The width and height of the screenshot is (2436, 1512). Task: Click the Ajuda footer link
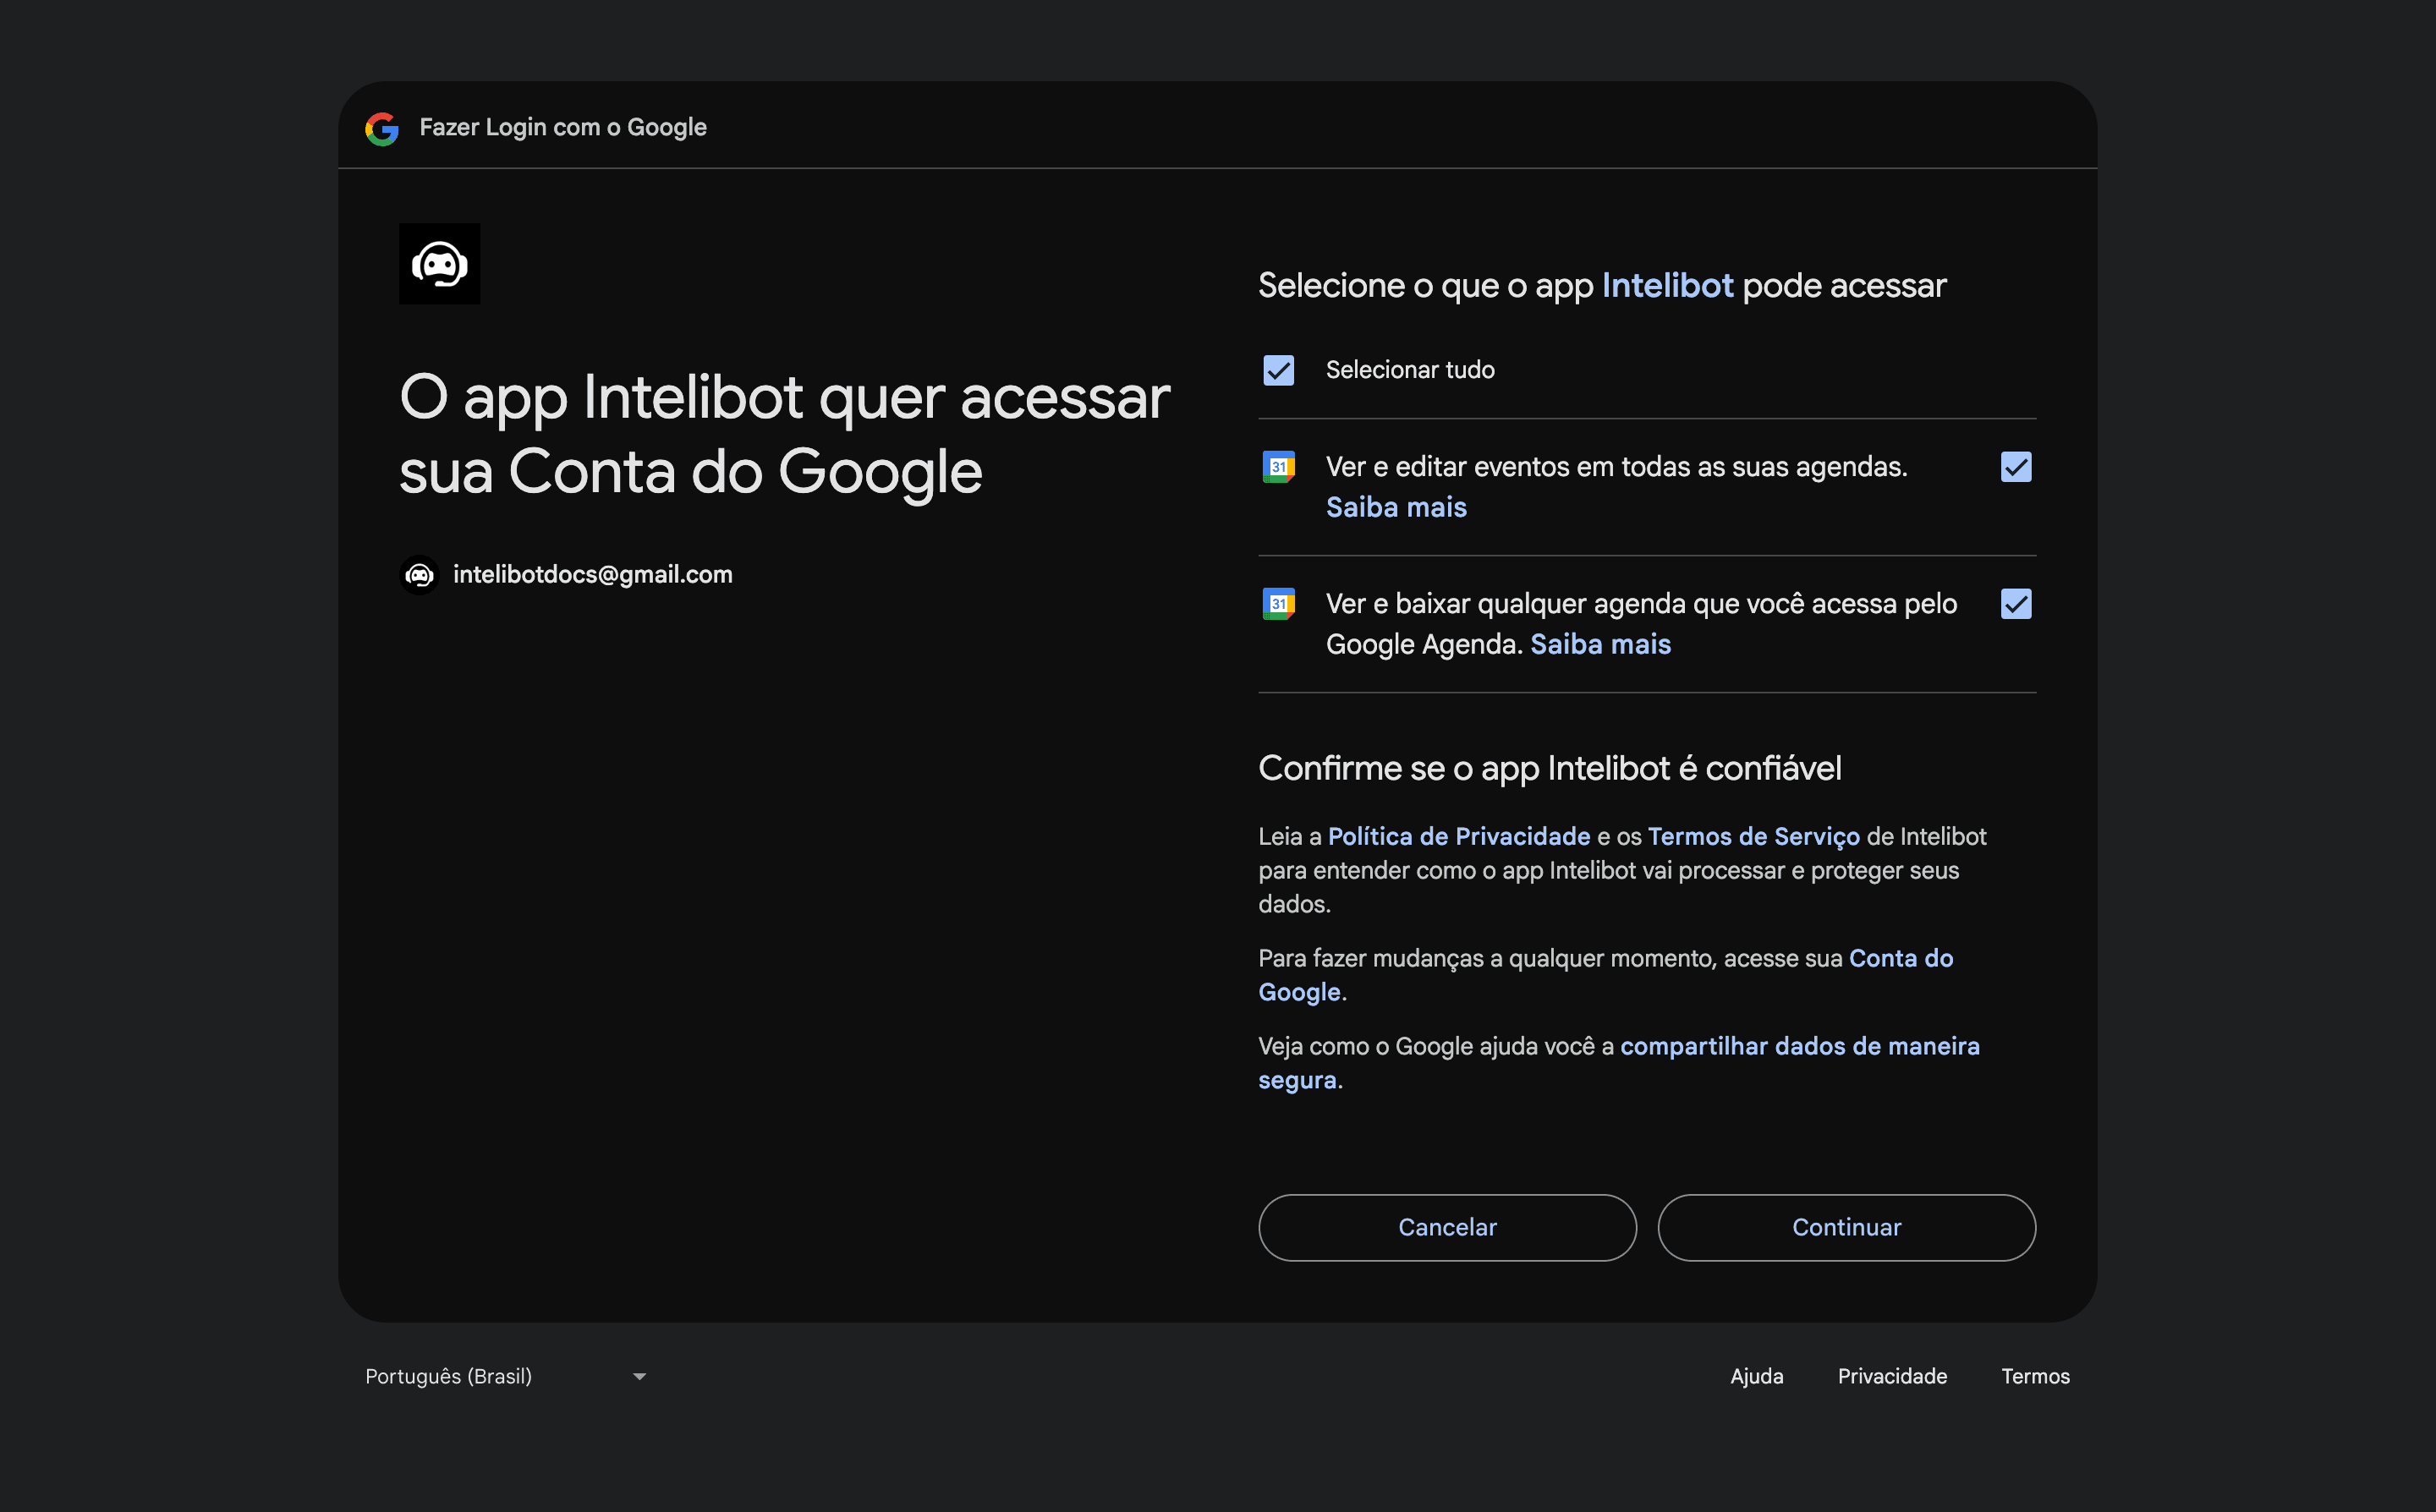tap(1757, 1377)
